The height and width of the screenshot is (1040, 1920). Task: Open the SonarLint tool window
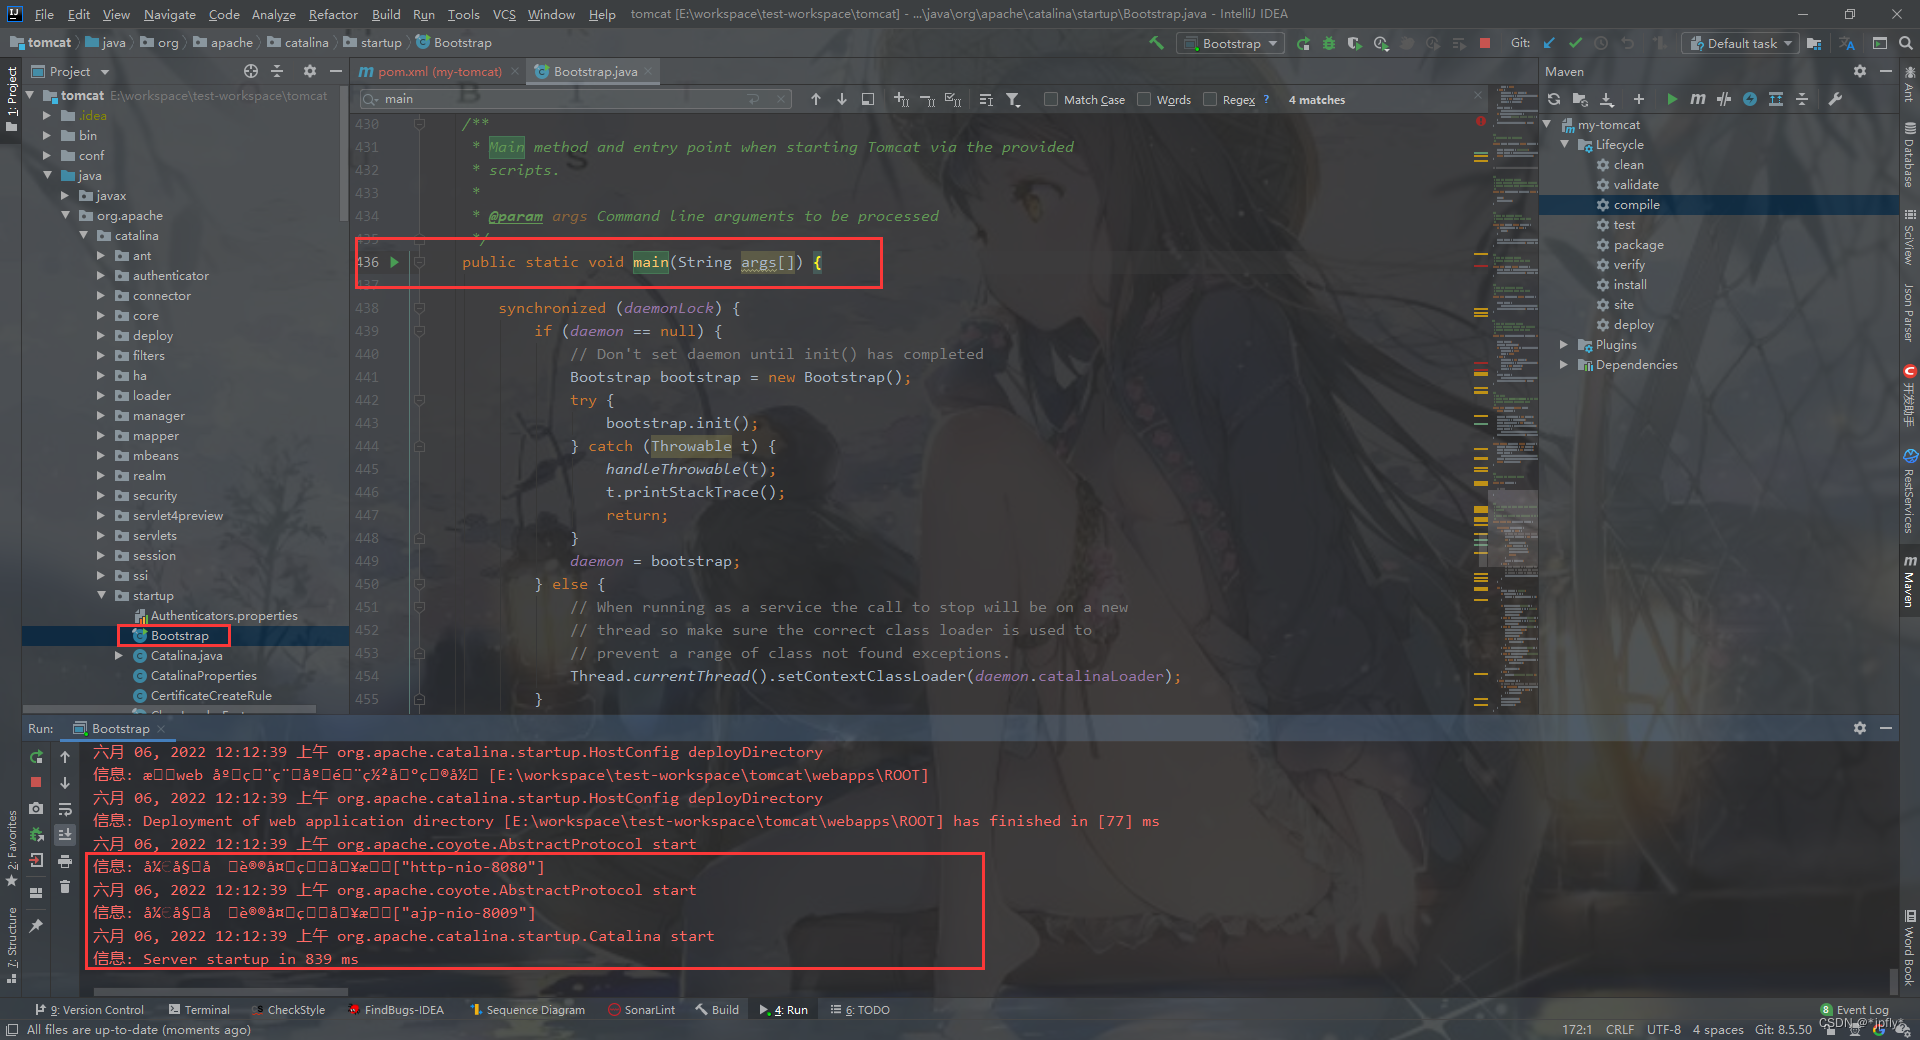pyautogui.click(x=641, y=1010)
